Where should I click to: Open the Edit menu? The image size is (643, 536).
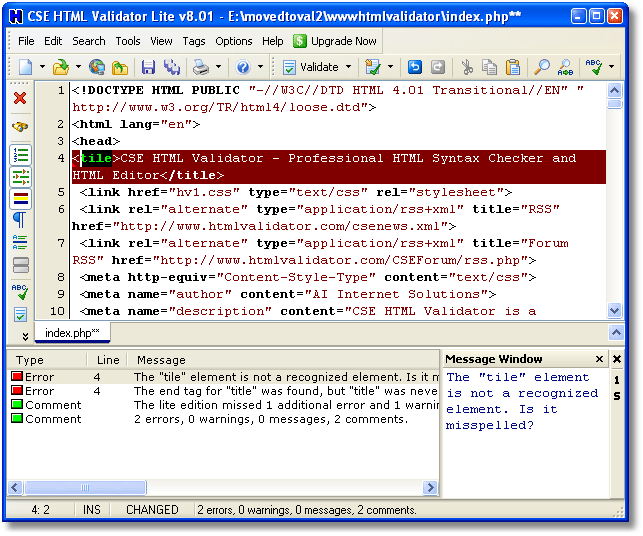[x=53, y=41]
